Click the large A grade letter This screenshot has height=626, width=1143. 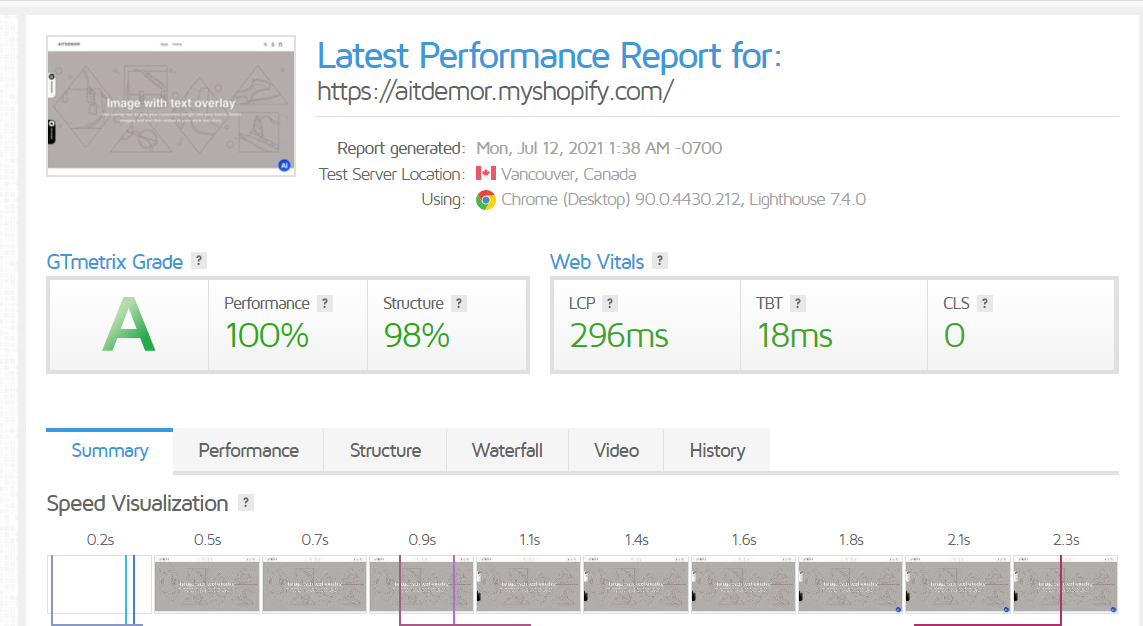point(128,325)
